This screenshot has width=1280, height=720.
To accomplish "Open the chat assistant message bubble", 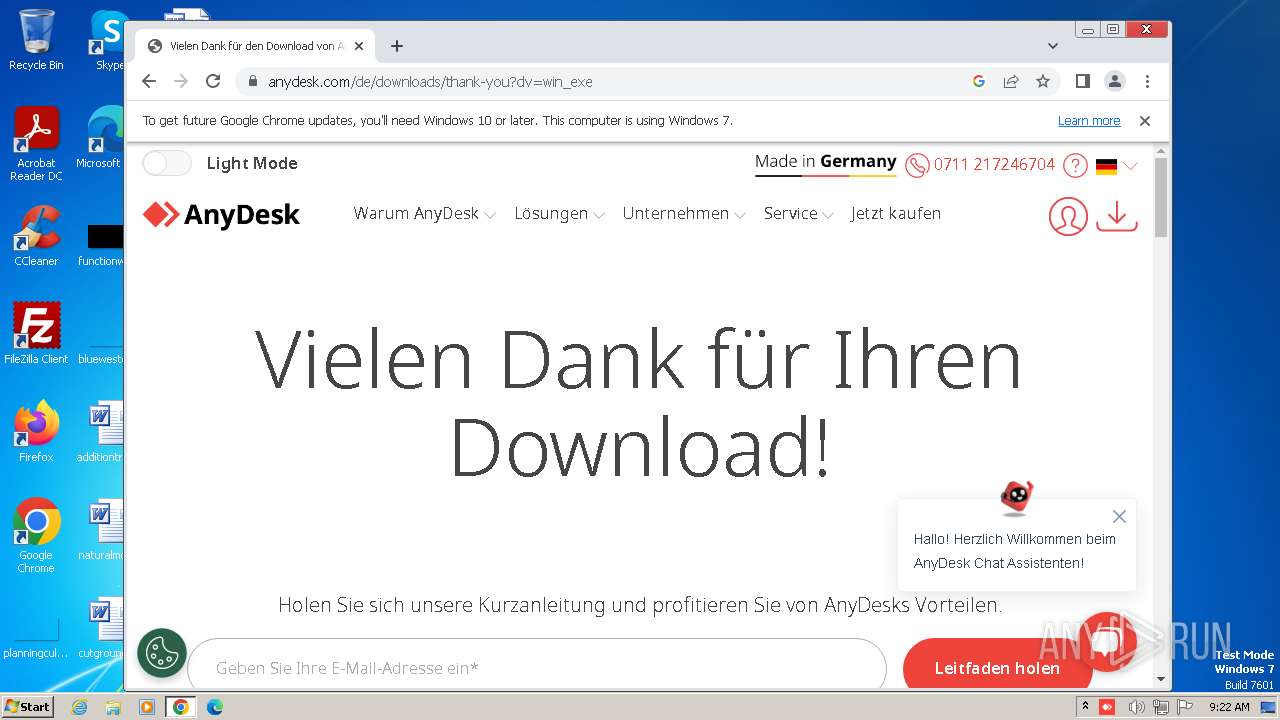I will 1015,551.
